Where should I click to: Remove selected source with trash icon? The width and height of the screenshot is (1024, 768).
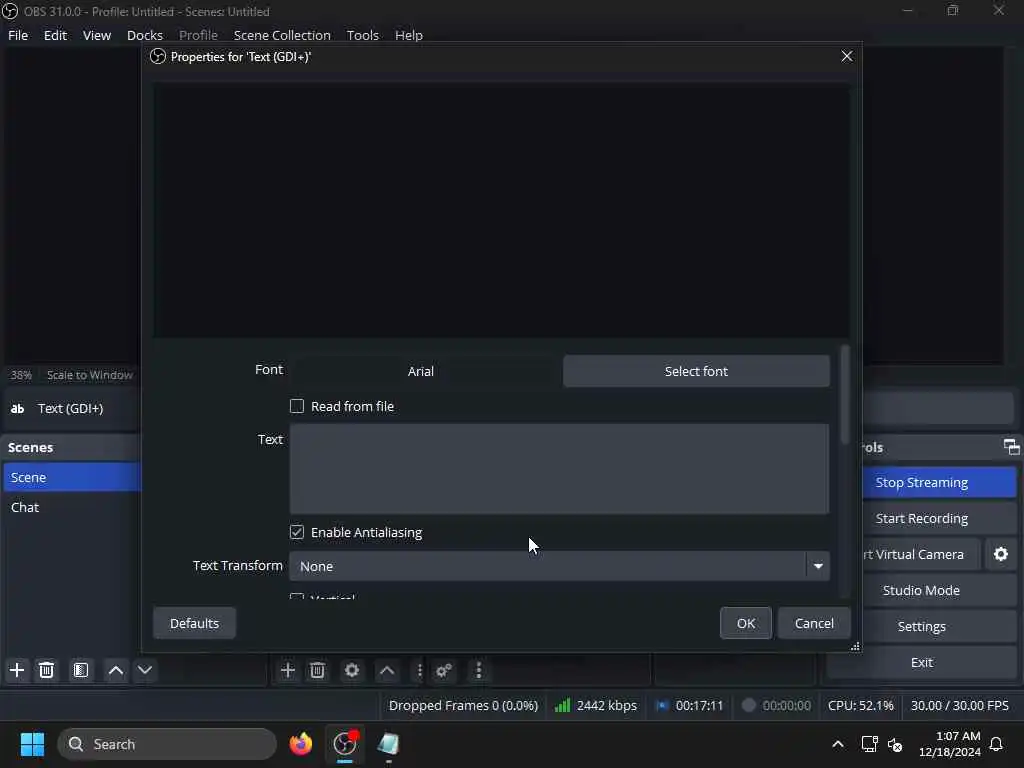point(317,670)
